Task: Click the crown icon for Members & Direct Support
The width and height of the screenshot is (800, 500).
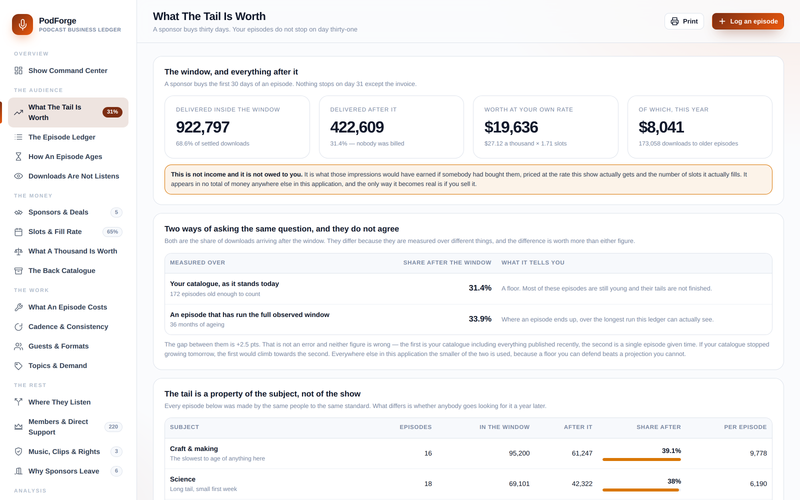Action: [x=18, y=427]
